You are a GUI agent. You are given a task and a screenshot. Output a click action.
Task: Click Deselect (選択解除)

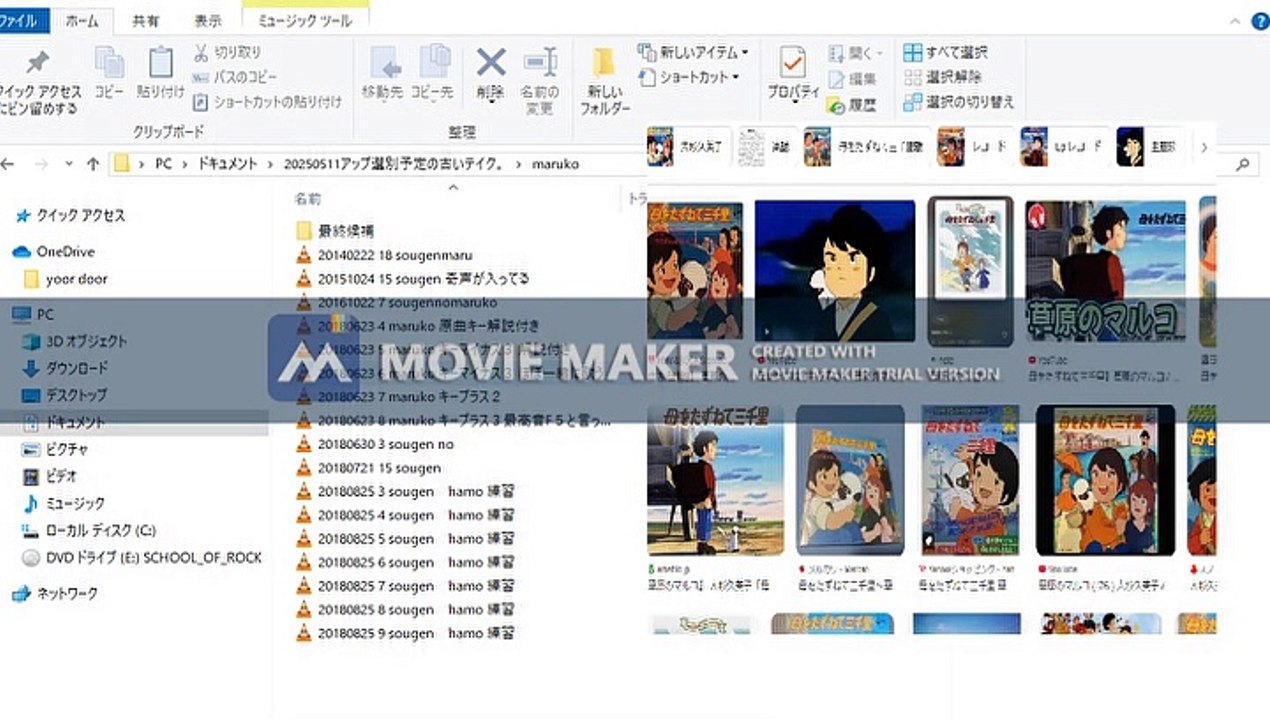click(x=943, y=77)
